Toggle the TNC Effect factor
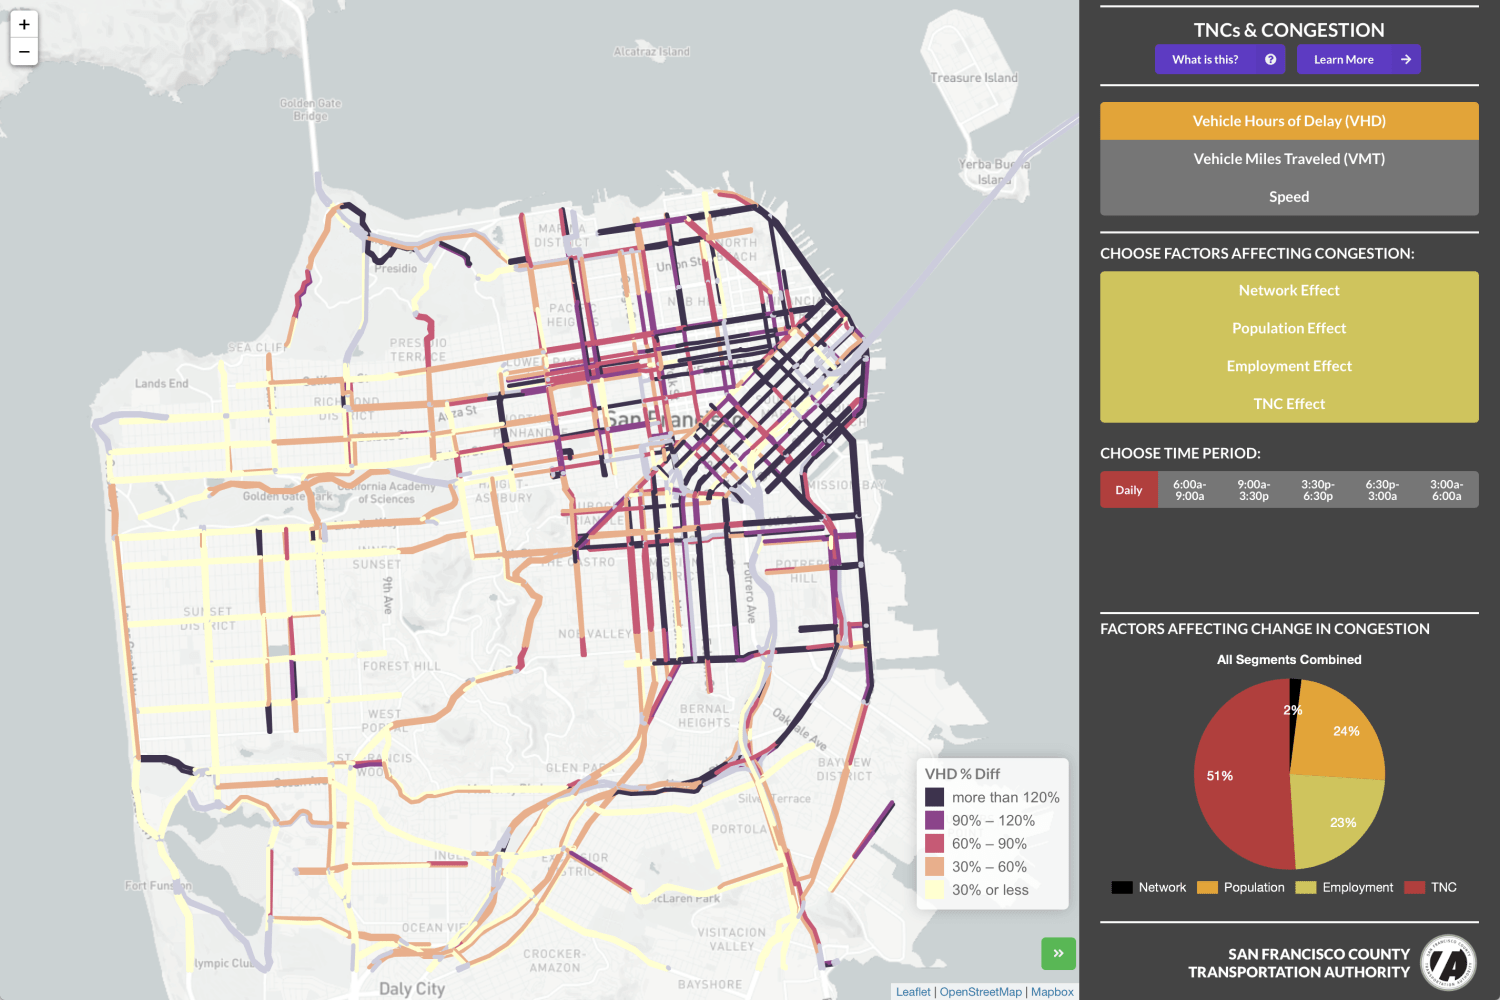Screen dimensions: 1500x1000 [1289, 403]
